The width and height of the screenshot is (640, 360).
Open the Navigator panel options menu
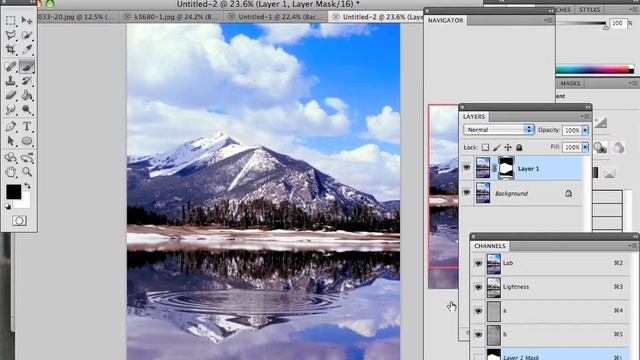pos(548,20)
